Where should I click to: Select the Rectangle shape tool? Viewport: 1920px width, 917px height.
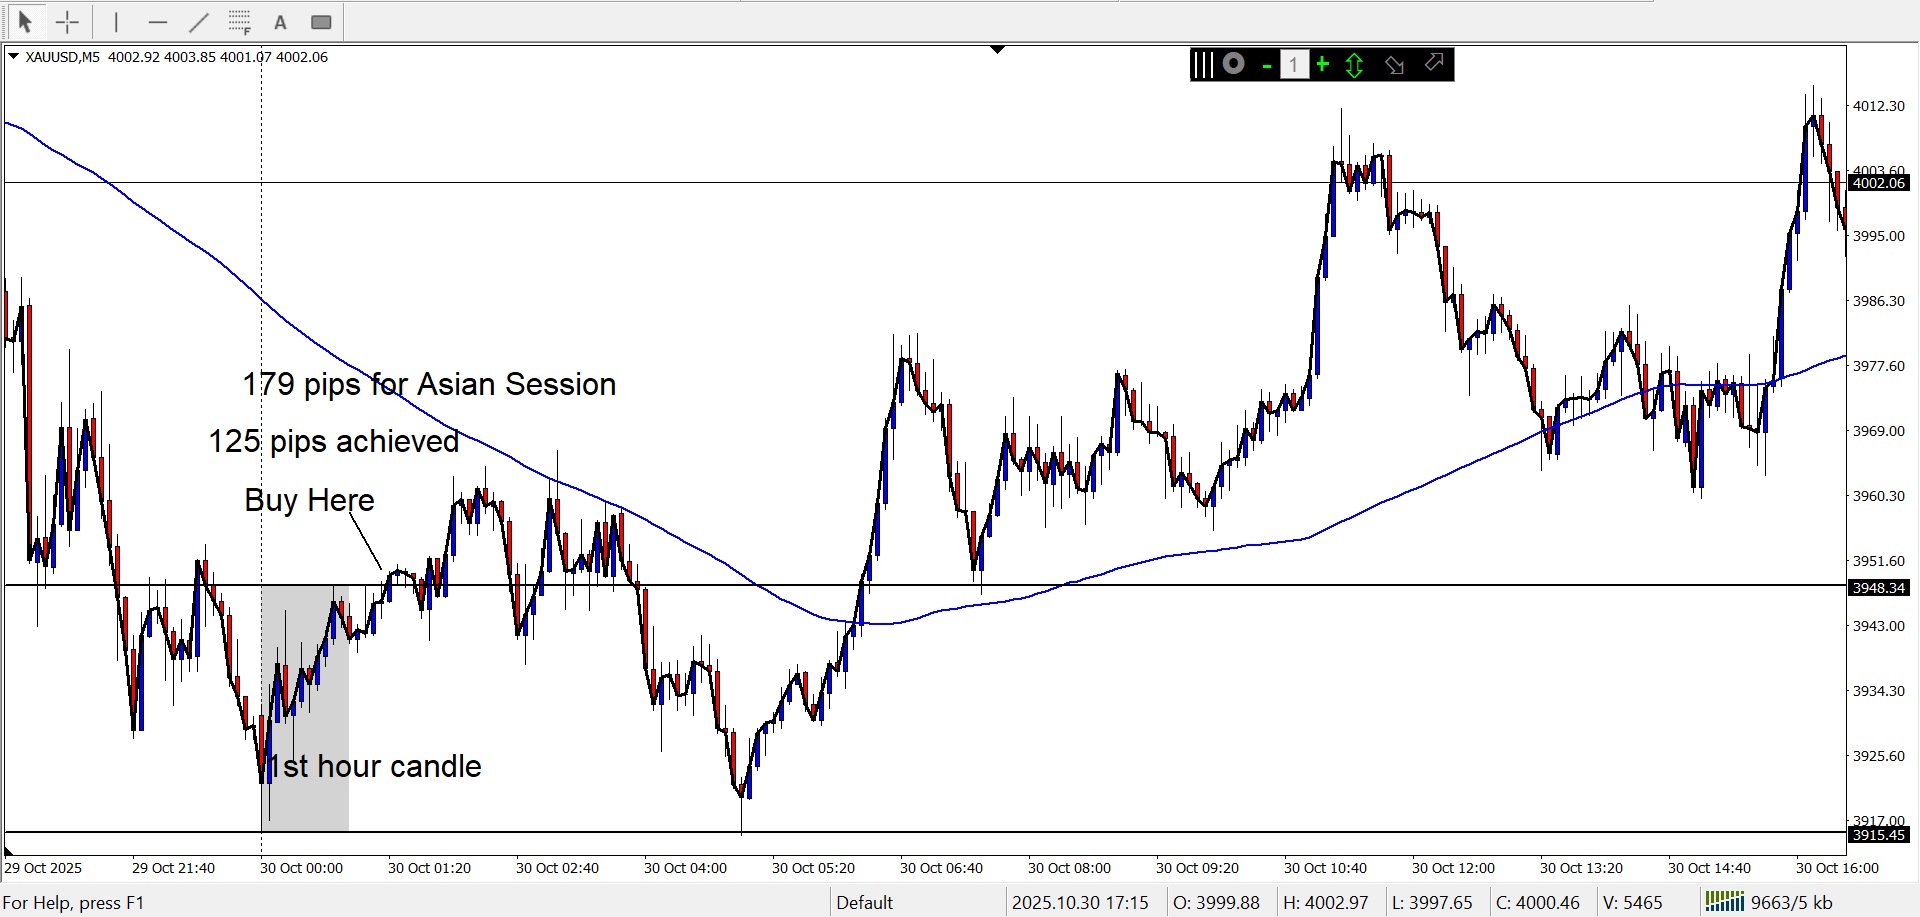tap(321, 21)
